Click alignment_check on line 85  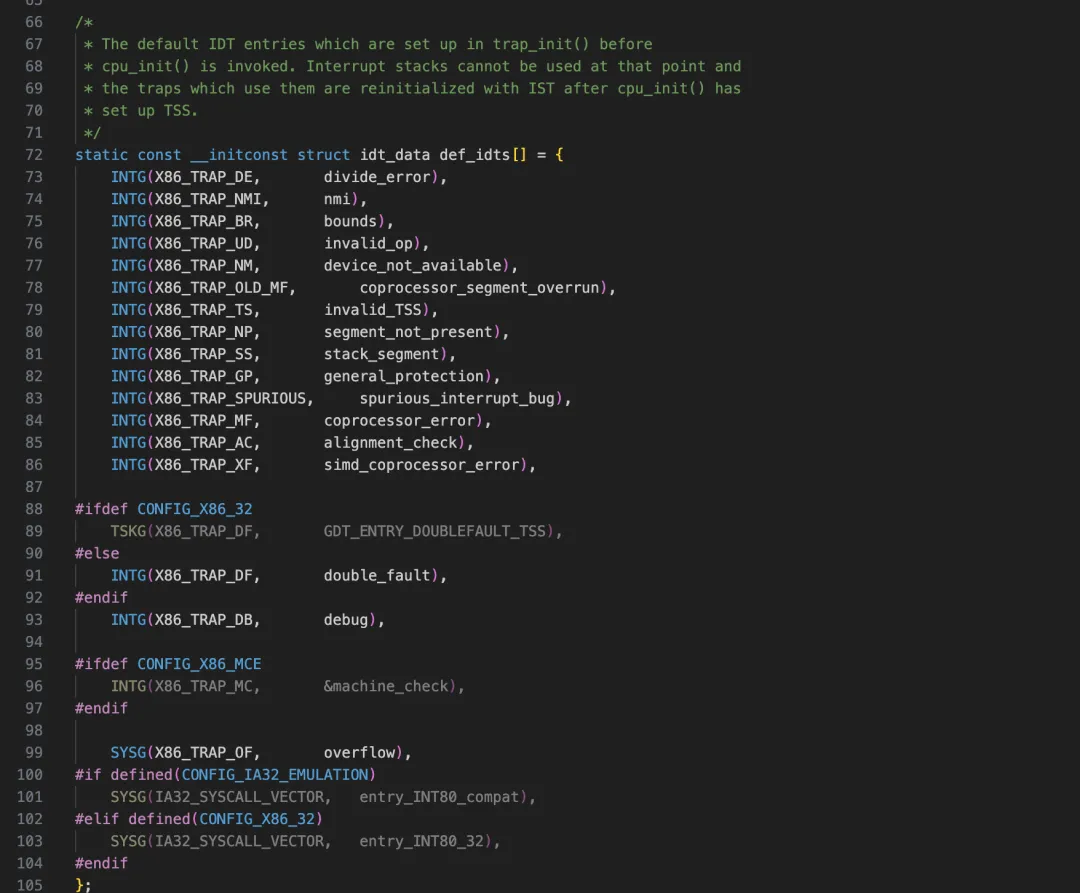391,443
